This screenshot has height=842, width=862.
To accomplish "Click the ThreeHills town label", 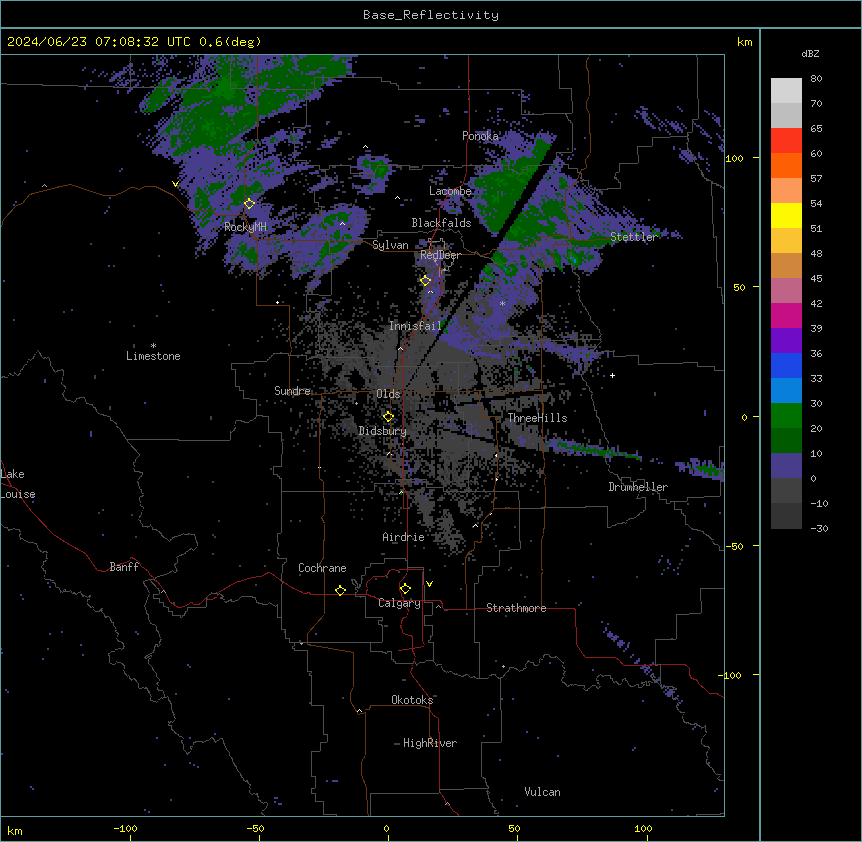I will tap(537, 418).
